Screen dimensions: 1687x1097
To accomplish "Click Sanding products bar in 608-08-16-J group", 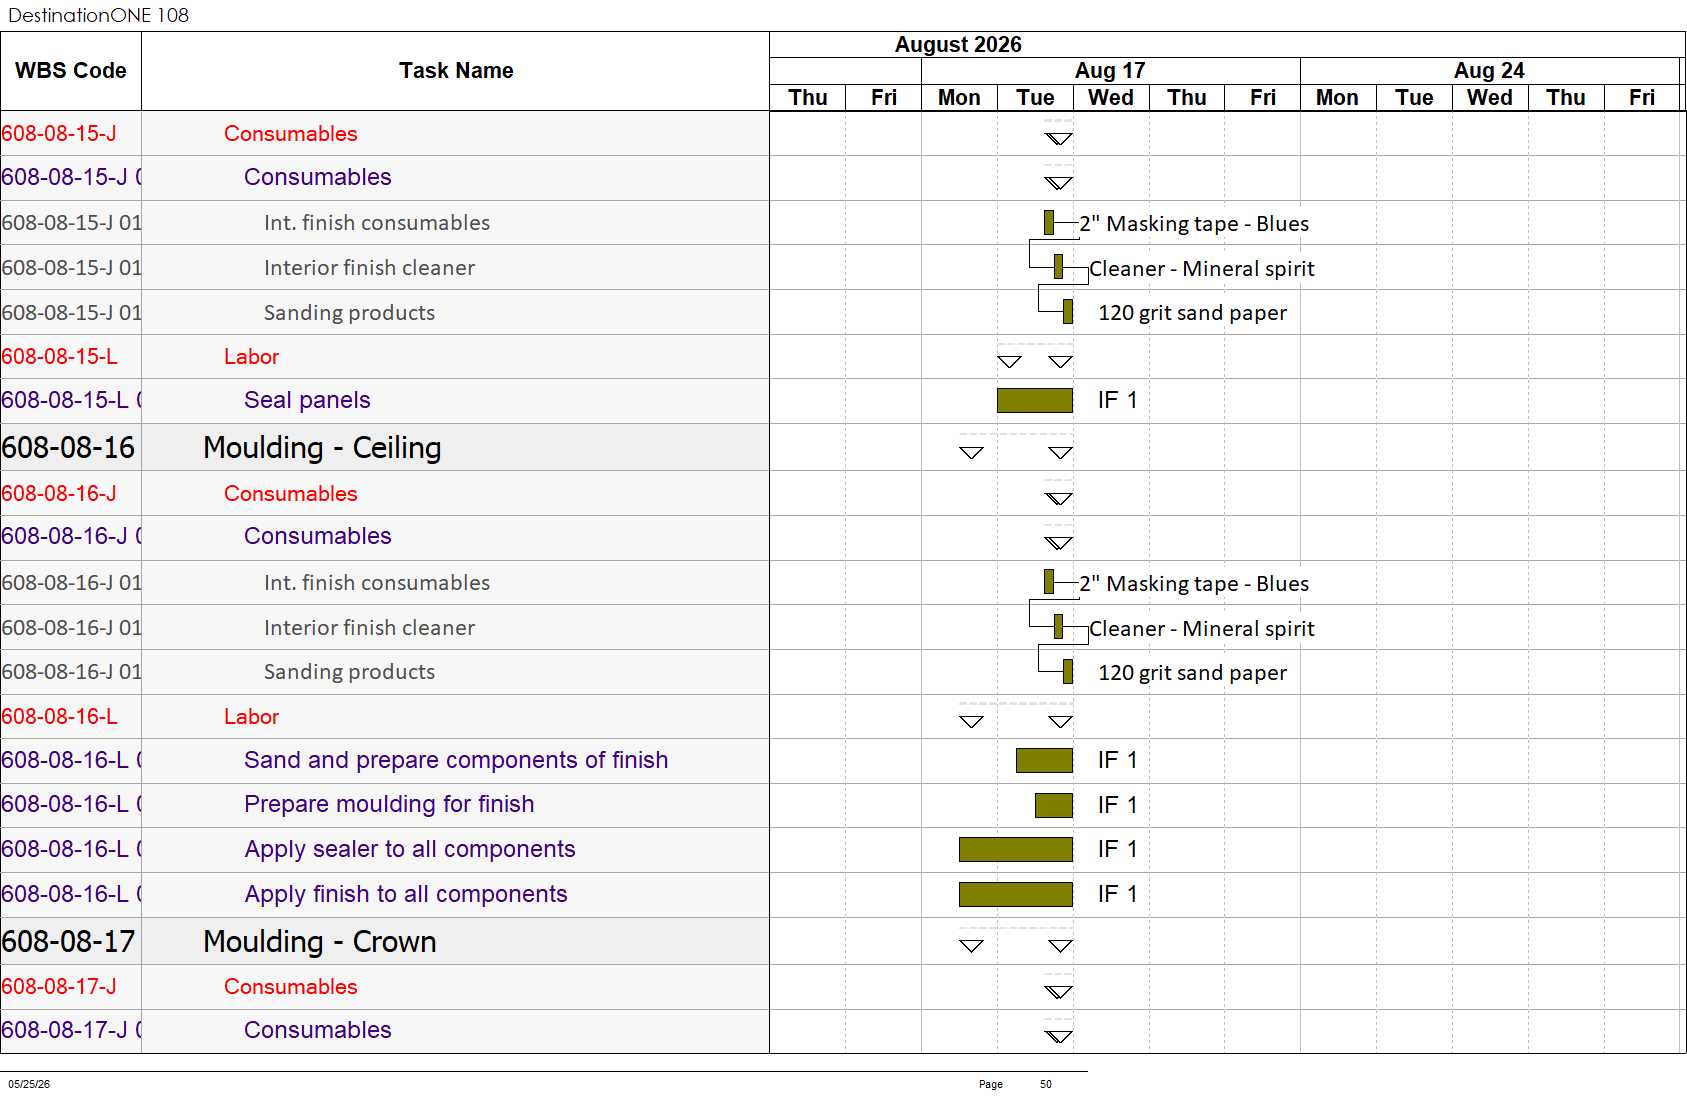I will pos(1068,672).
